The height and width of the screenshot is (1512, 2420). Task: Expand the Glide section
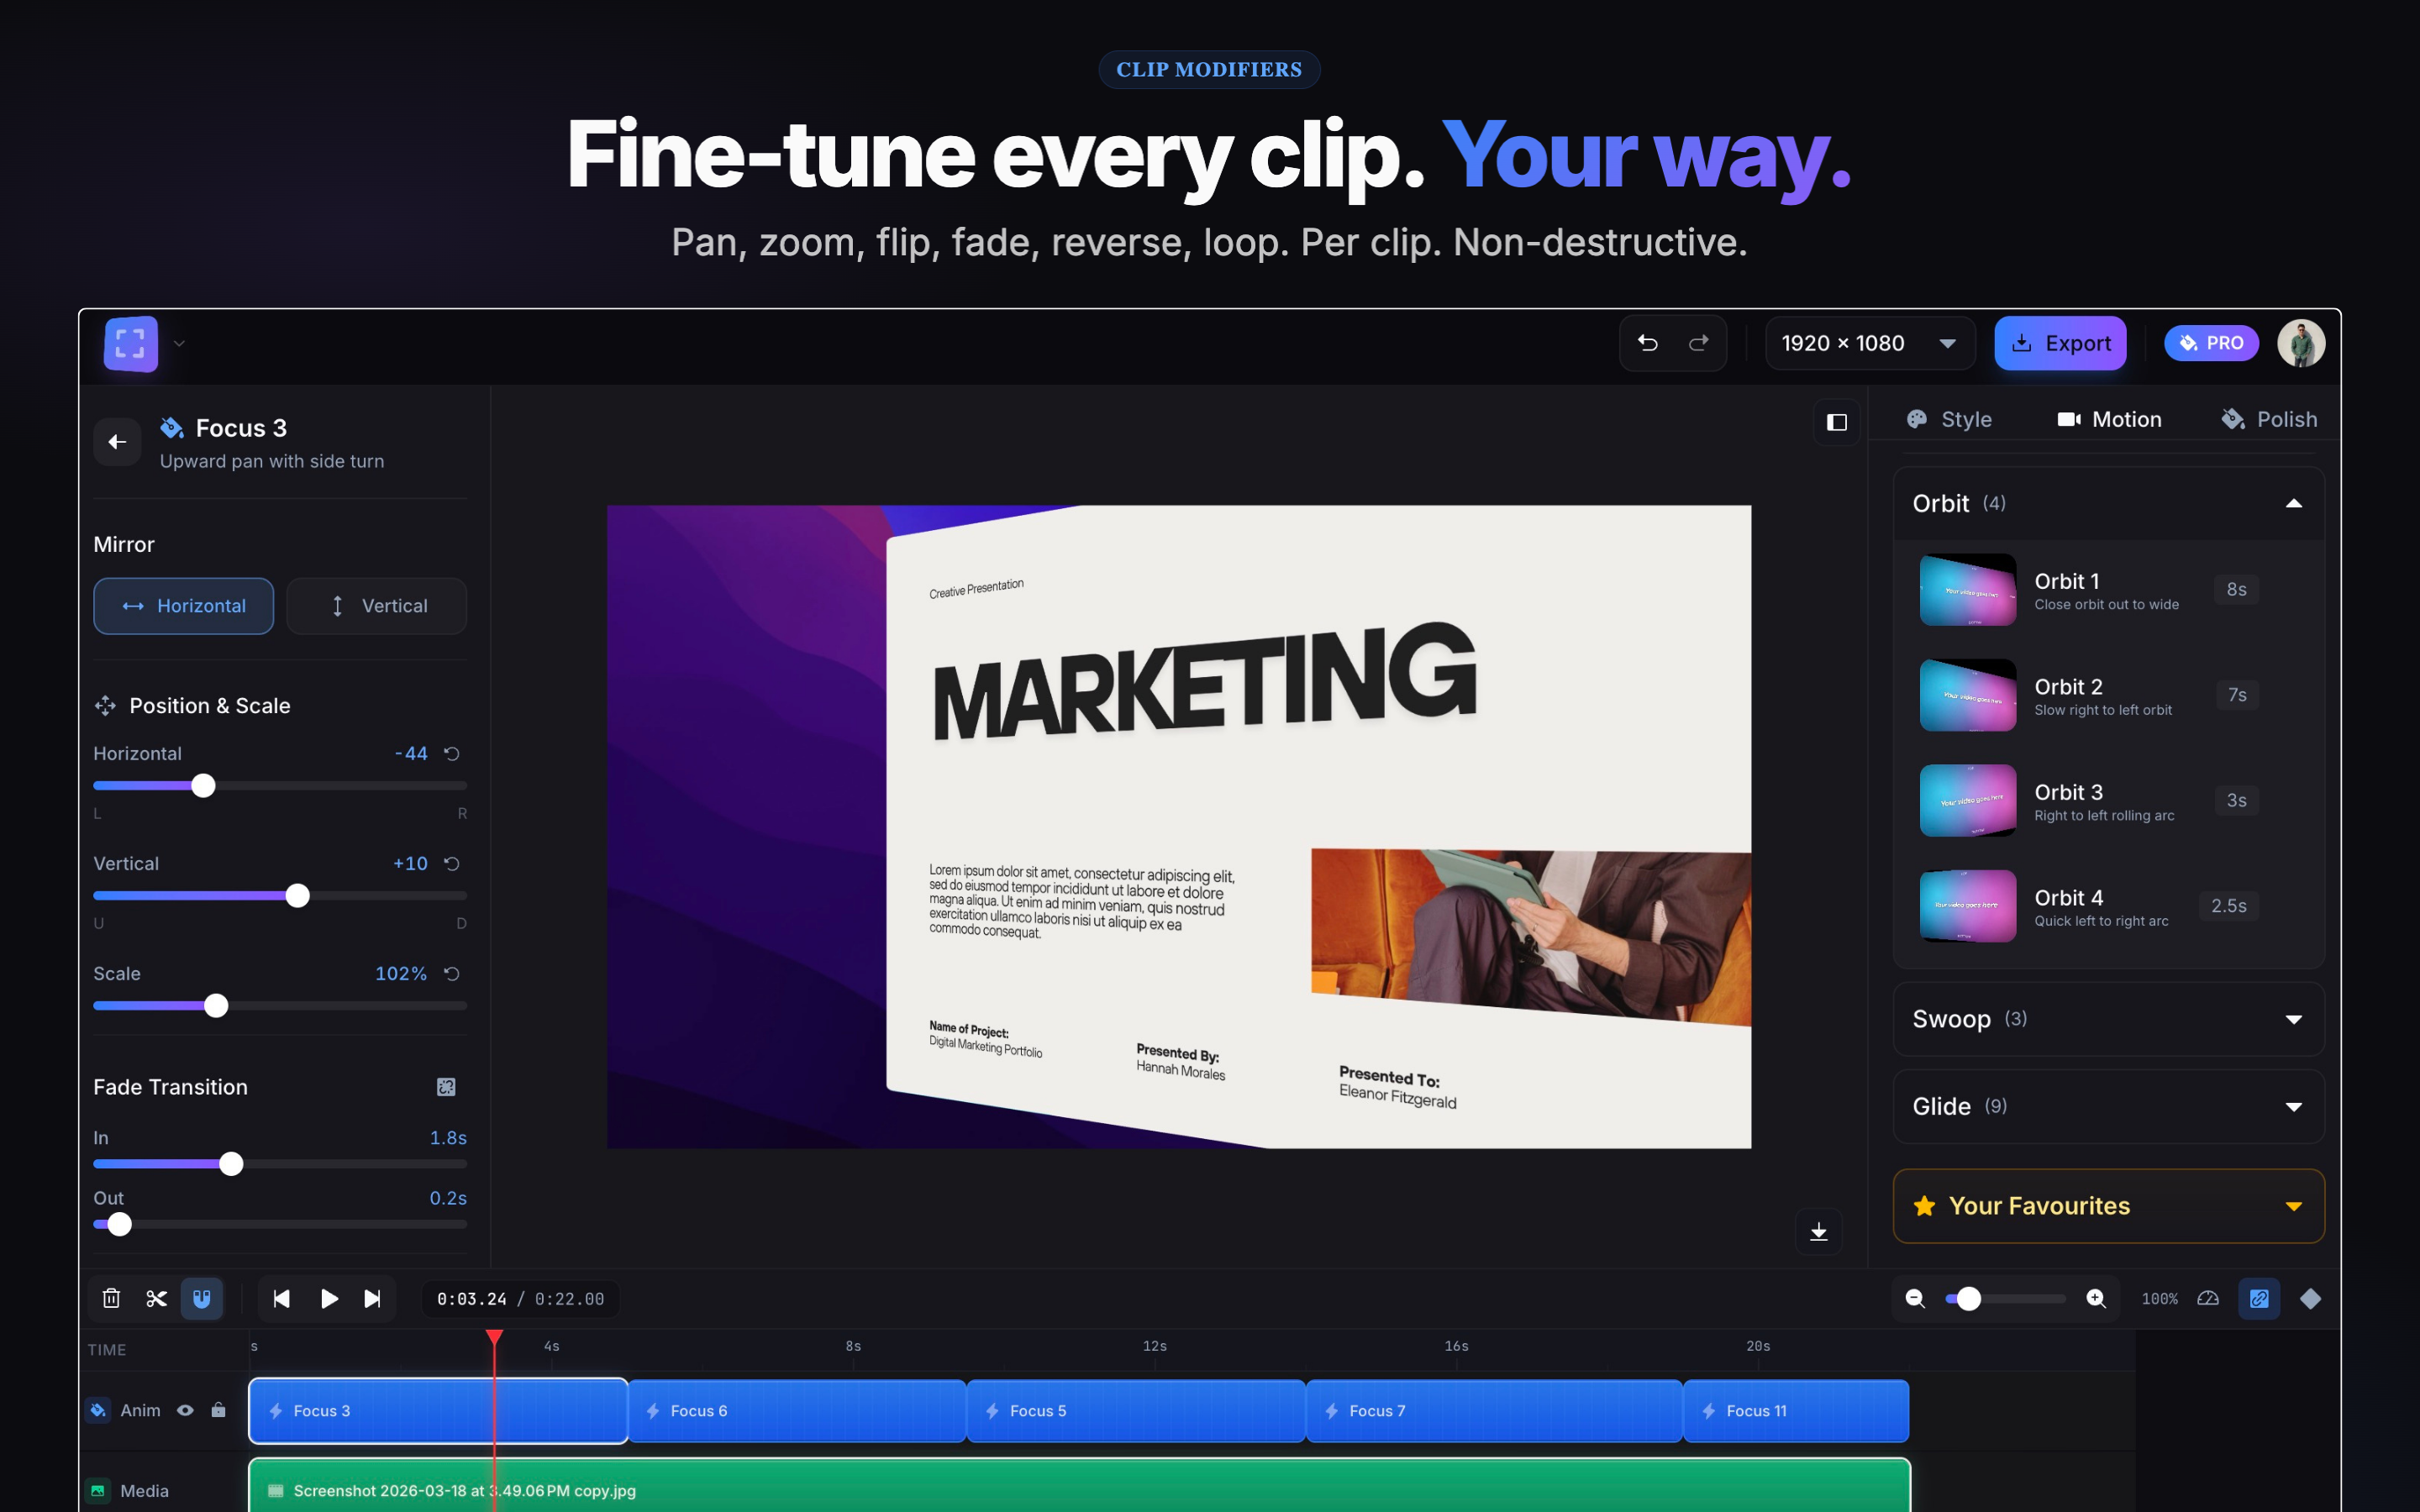(x=2108, y=1107)
